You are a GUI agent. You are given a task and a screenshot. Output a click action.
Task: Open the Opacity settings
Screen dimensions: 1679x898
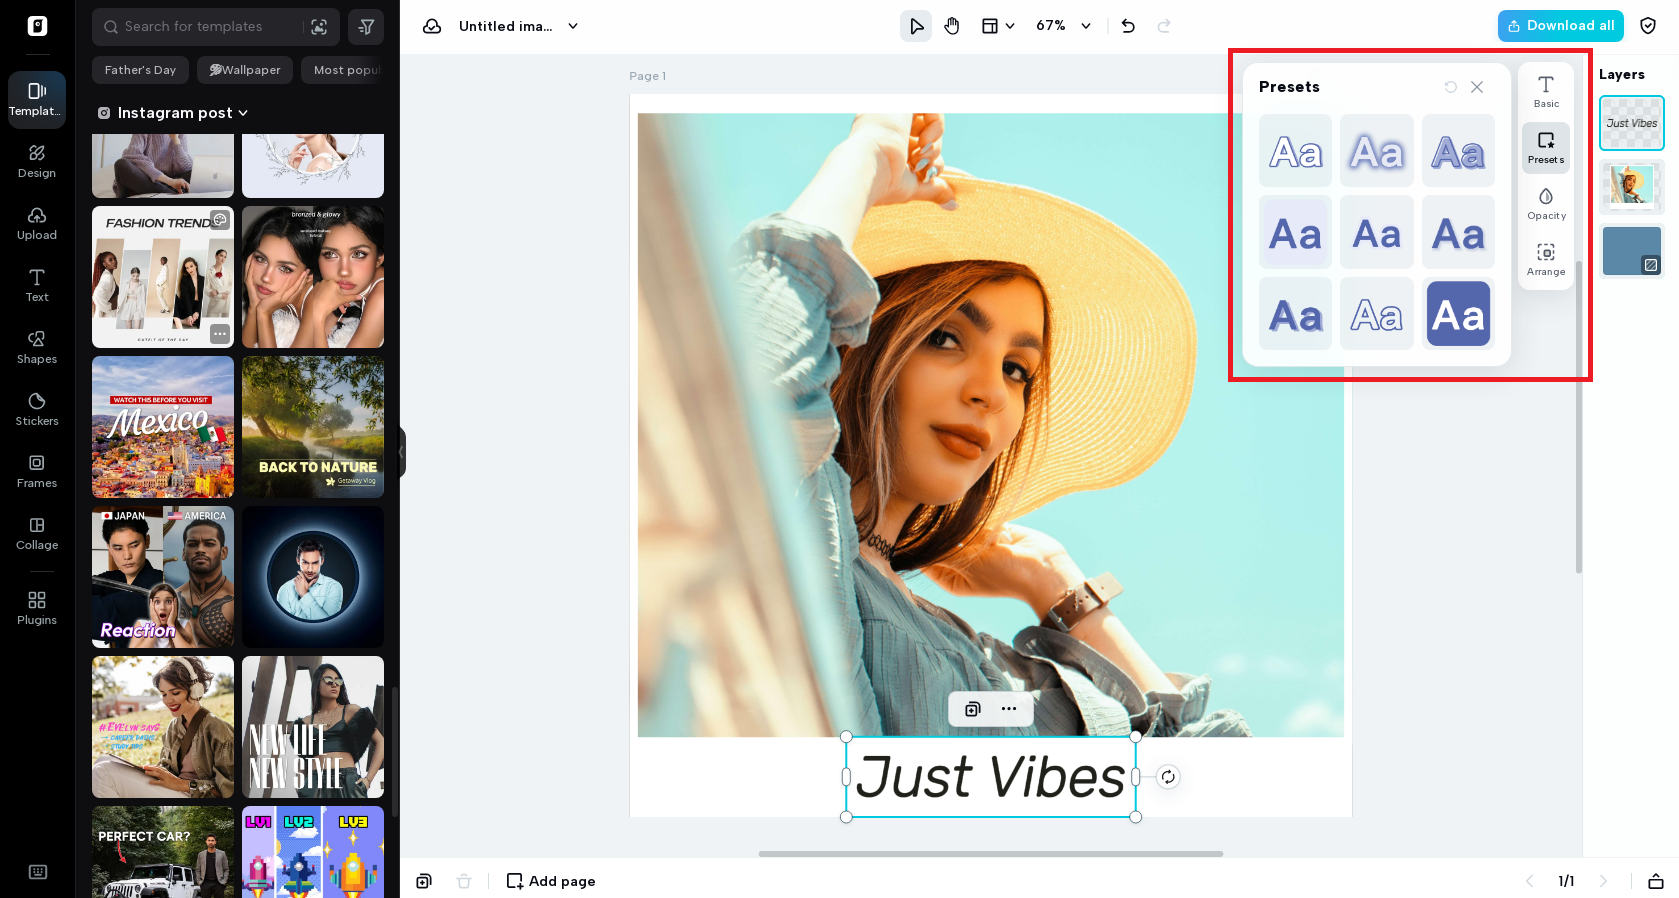click(x=1546, y=203)
